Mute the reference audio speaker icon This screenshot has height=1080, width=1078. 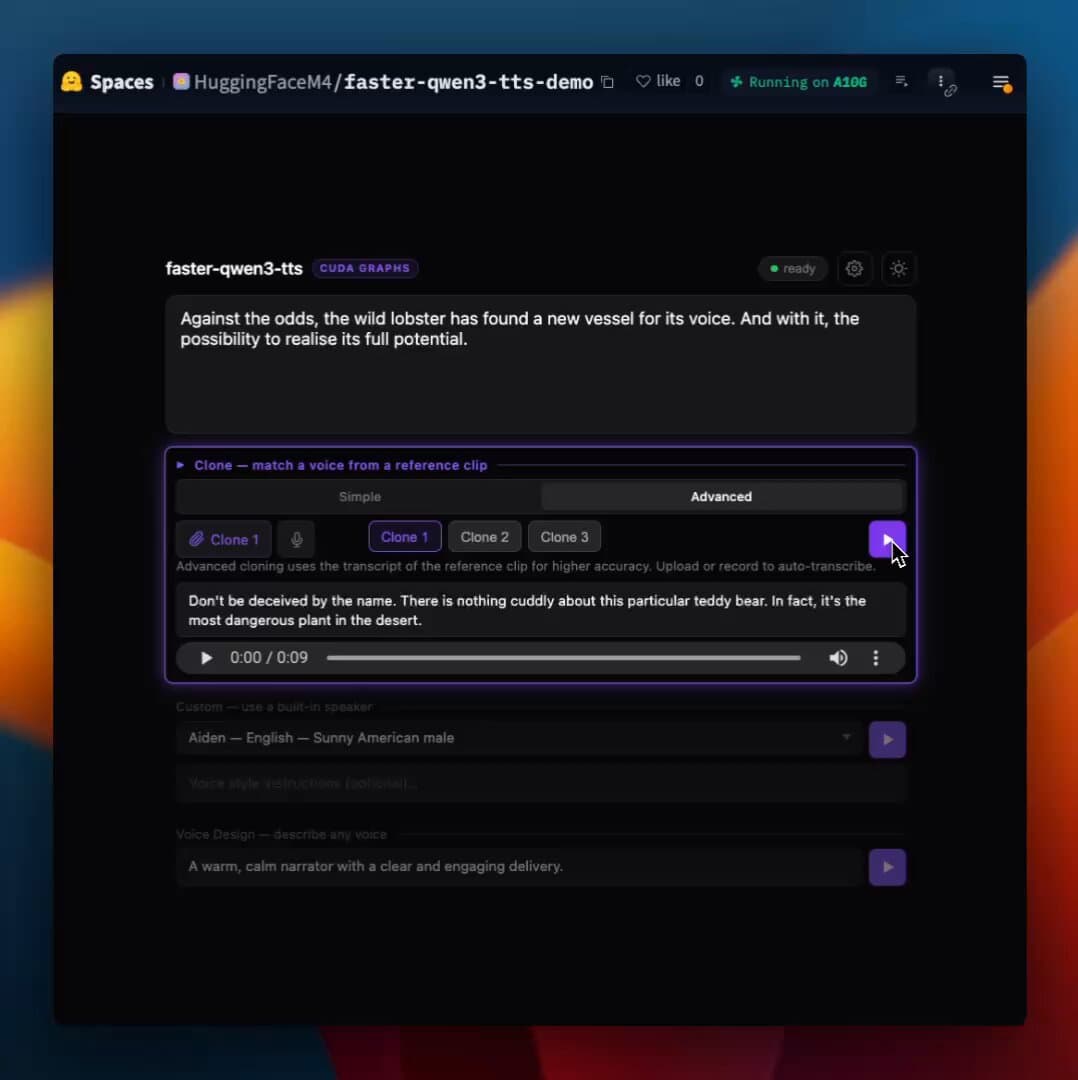coord(838,658)
